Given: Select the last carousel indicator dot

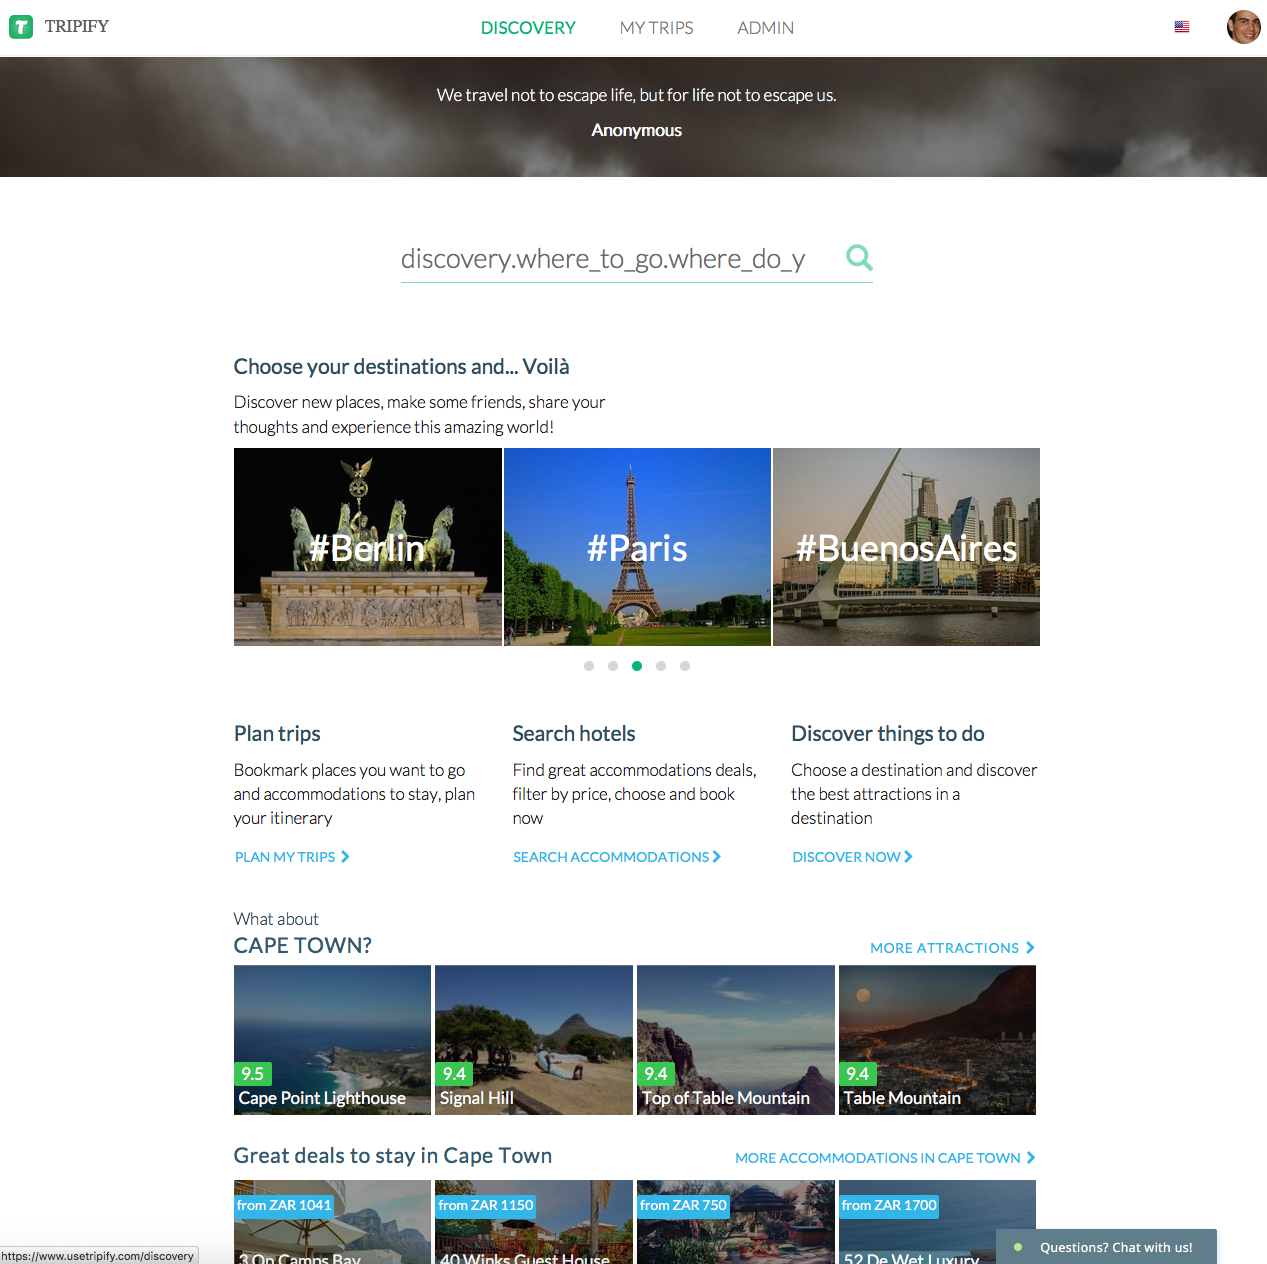Looking at the screenshot, I should (685, 665).
